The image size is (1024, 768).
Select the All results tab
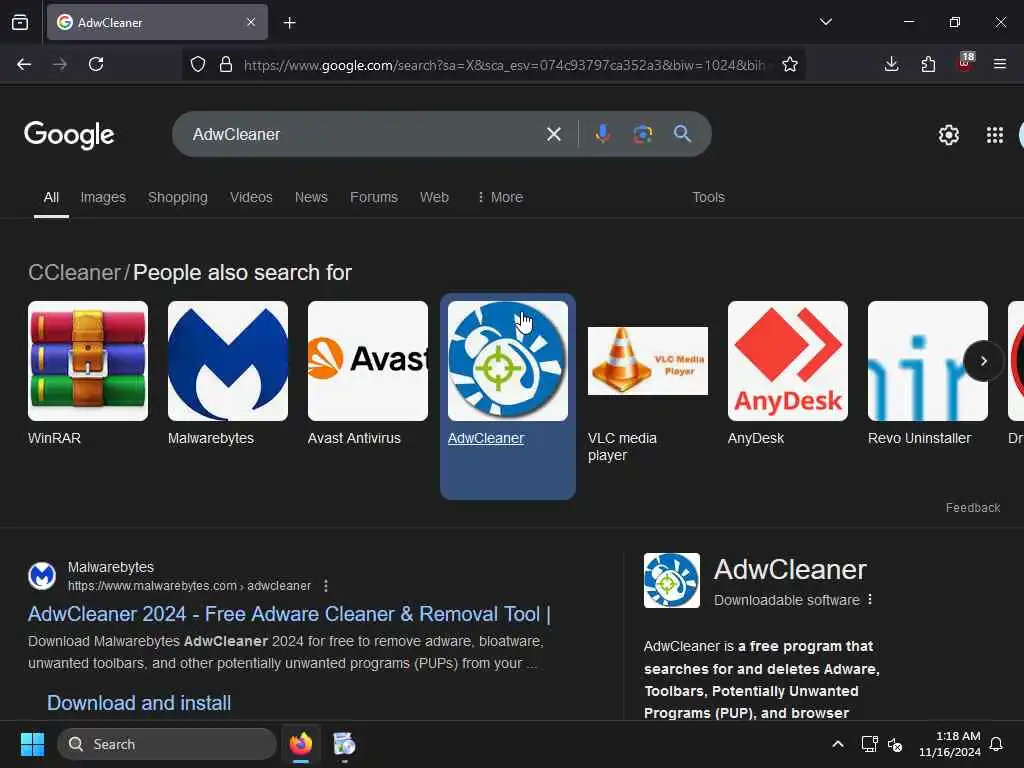point(51,197)
